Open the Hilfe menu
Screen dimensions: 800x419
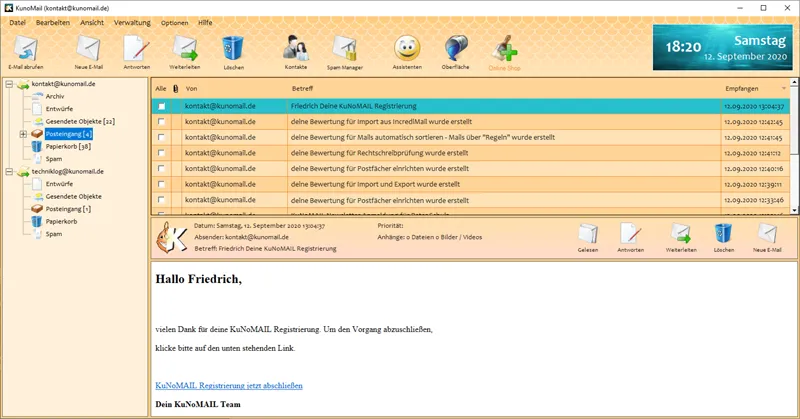click(205, 22)
